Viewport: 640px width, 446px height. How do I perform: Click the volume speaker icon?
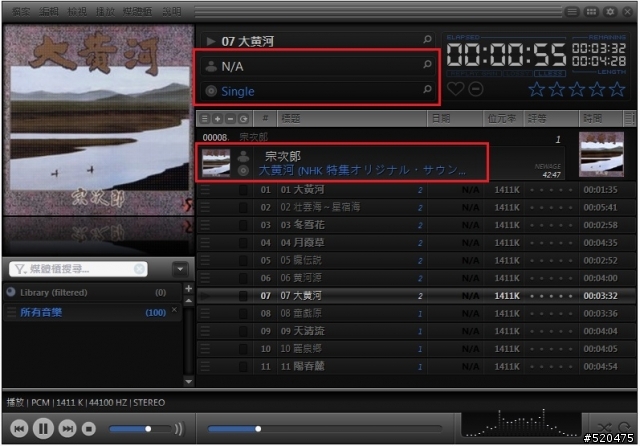(x=179, y=428)
